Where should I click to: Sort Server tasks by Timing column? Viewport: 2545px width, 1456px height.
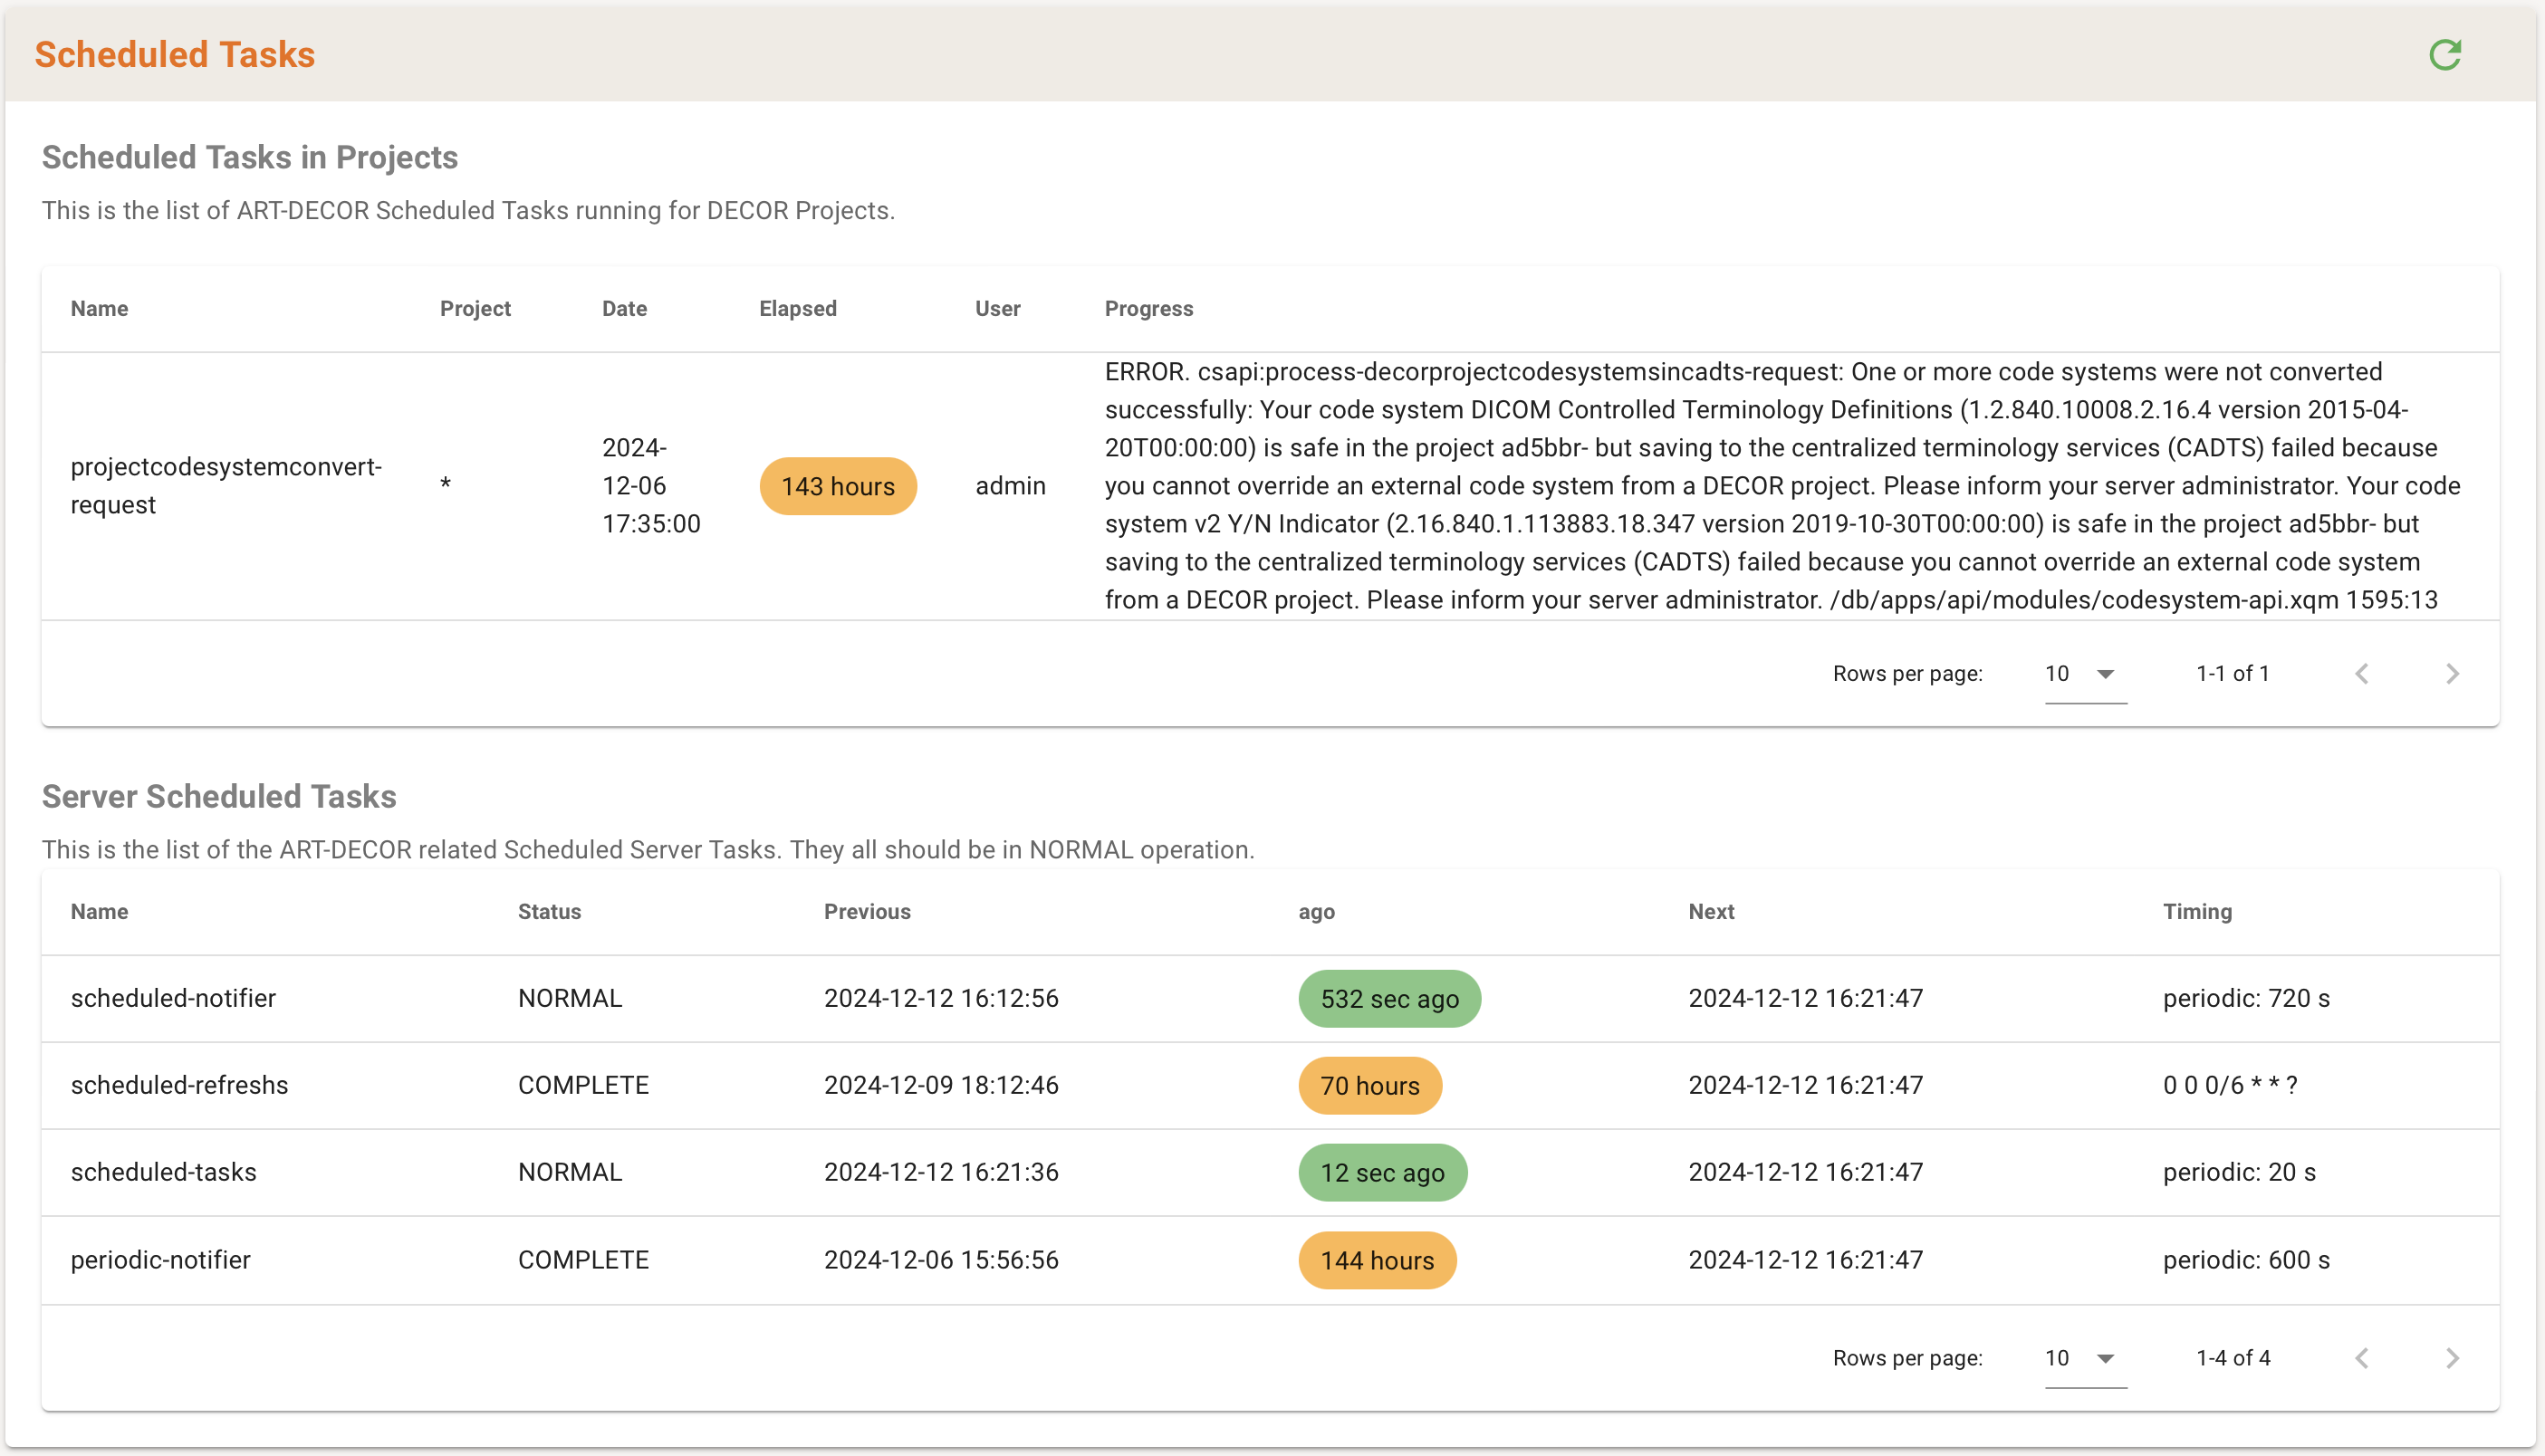(x=2197, y=912)
